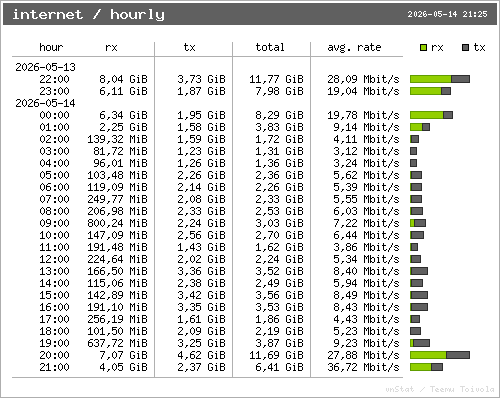
Task: Click the gray tx legend swatch
Action: (x=466, y=48)
